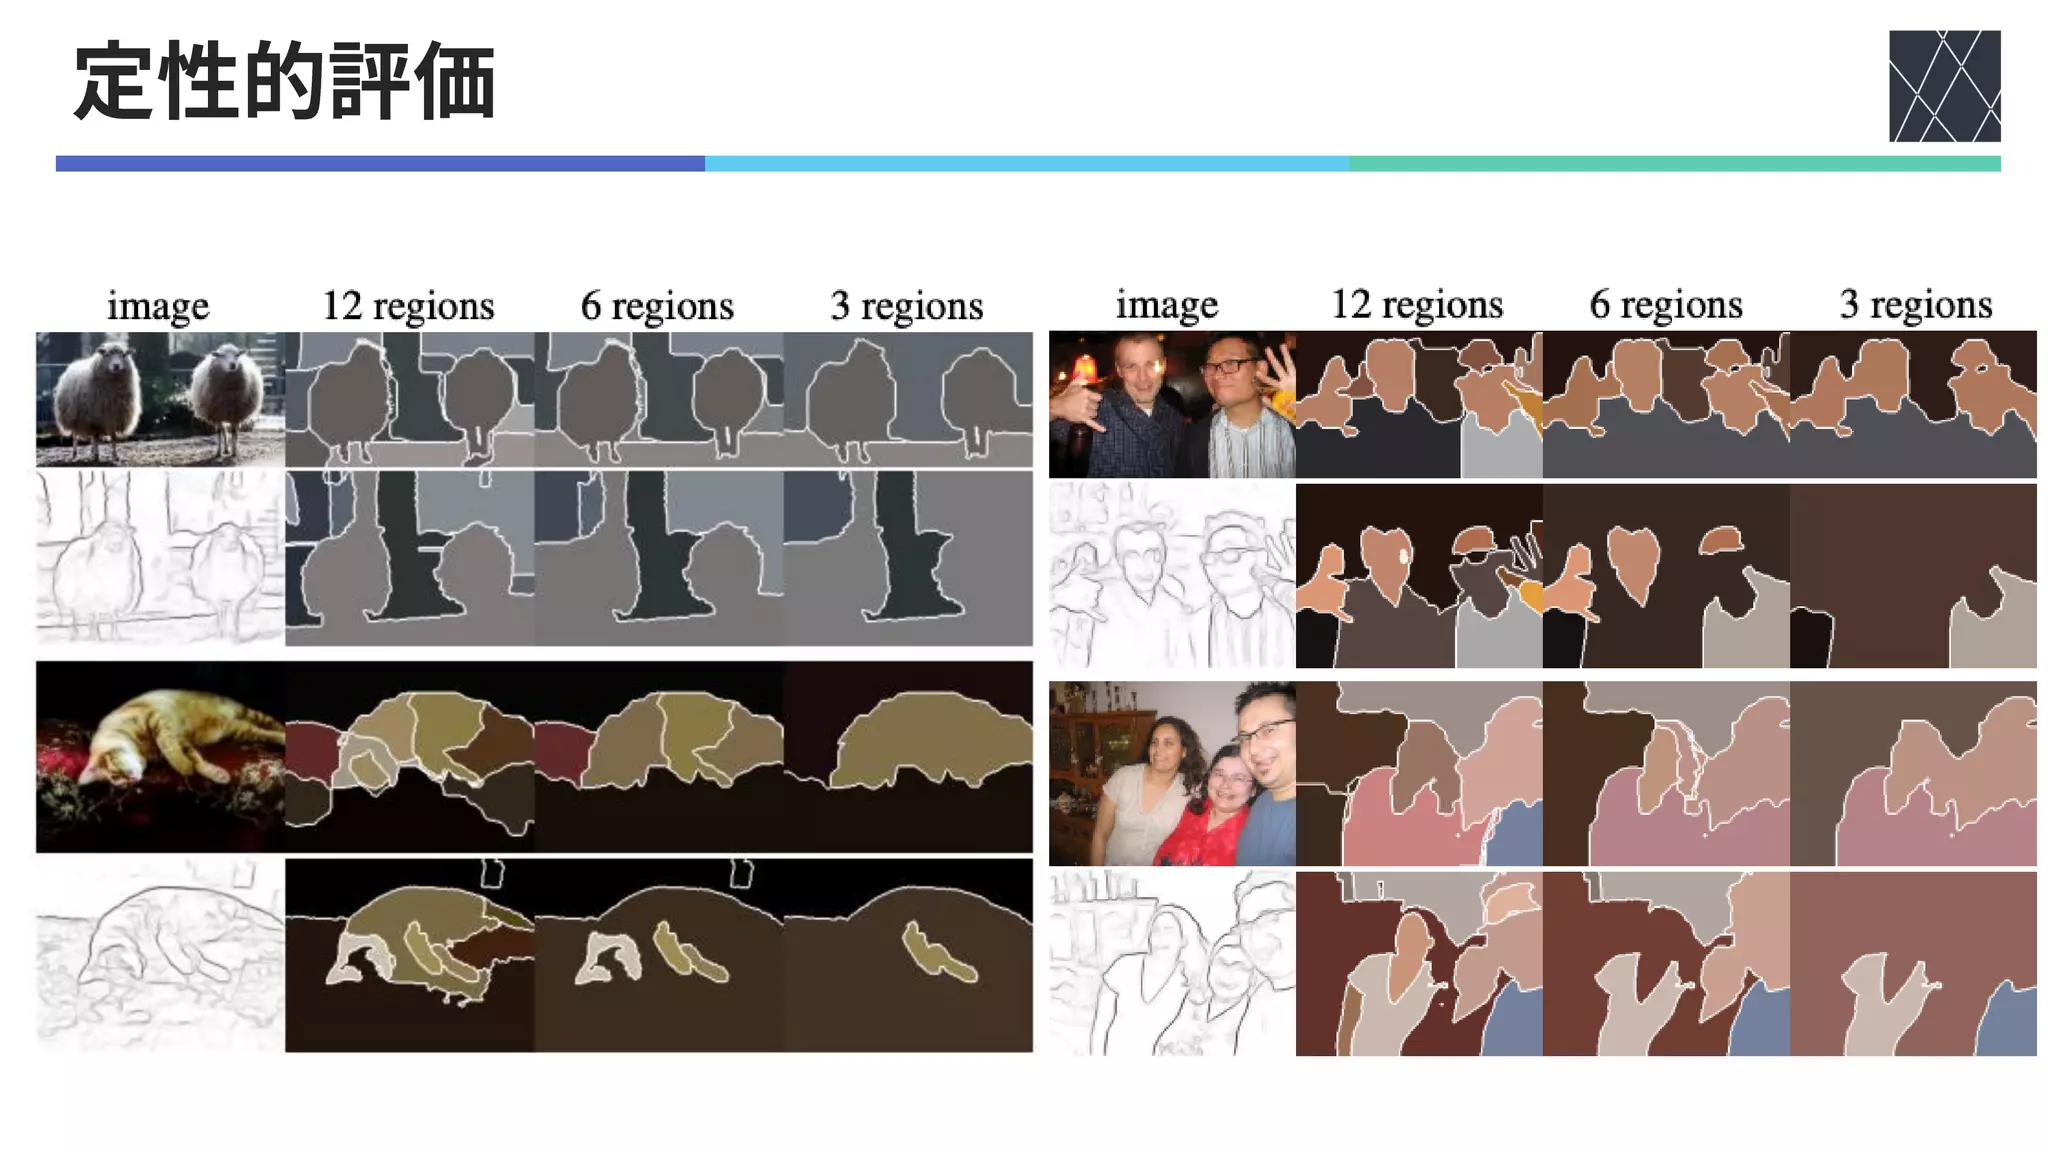The height and width of the screenshot is (1152, 2048).
Task: Click the left '6 regions' column label
Action: pyautogui.click(x=657, y=306)
